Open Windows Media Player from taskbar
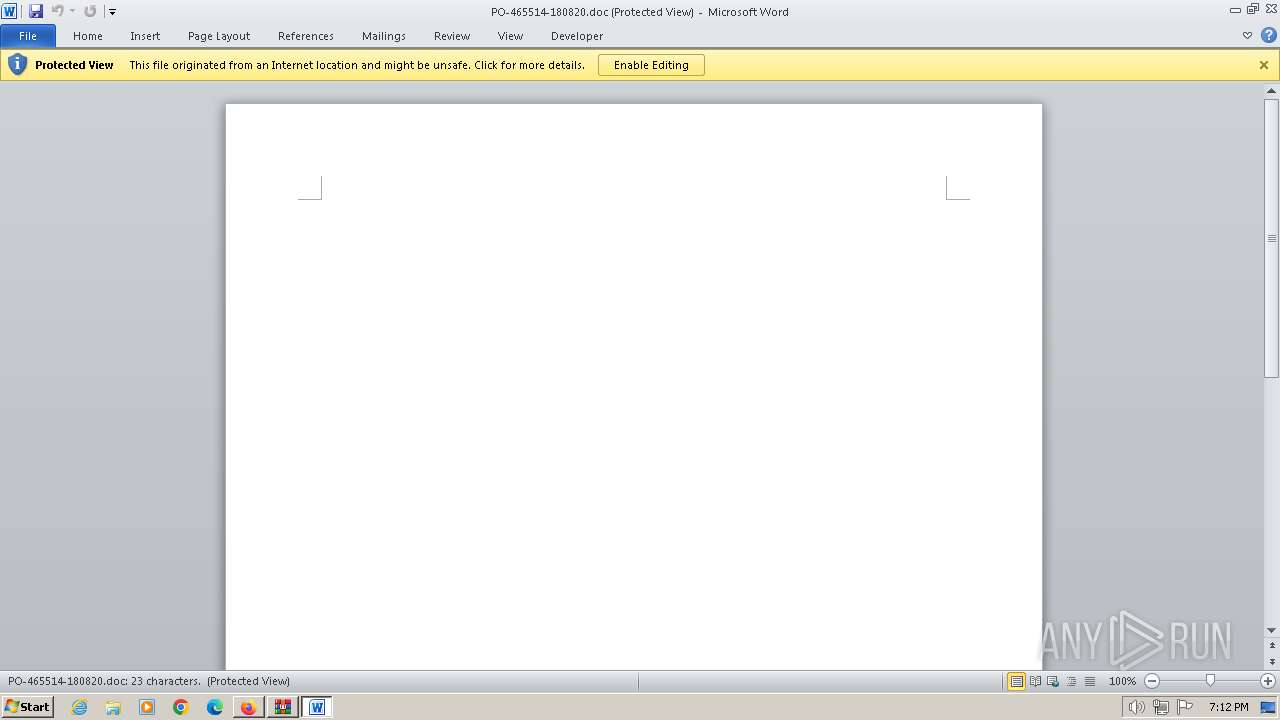Viewport: 1280px width, 720px height. 147,707
